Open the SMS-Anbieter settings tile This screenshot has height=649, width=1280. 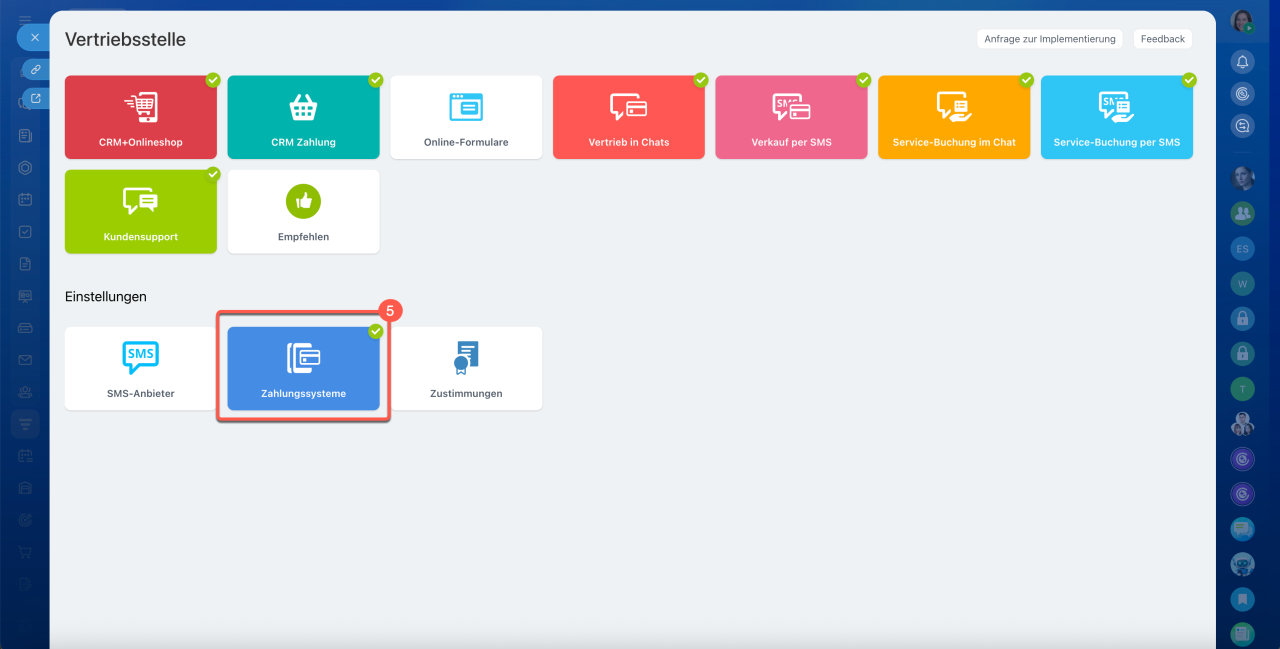click(x=141, y=368)
